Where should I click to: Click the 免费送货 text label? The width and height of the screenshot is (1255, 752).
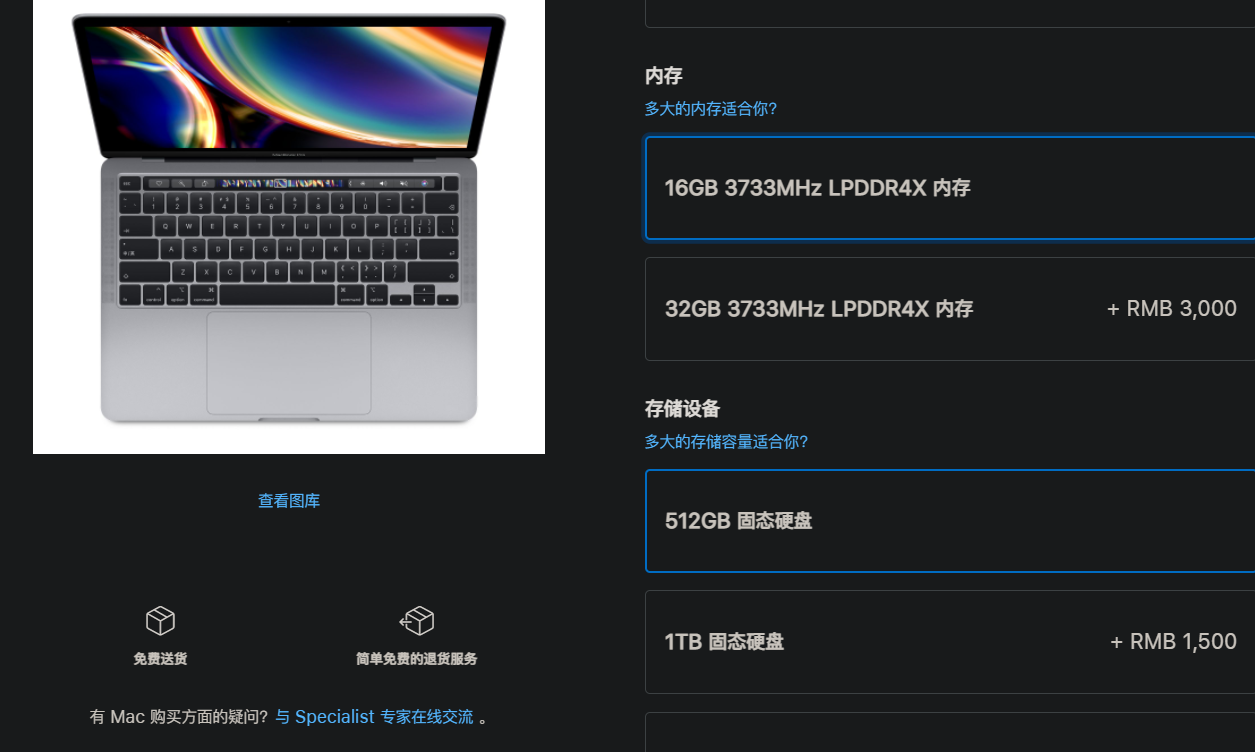[x=160, y=659]
